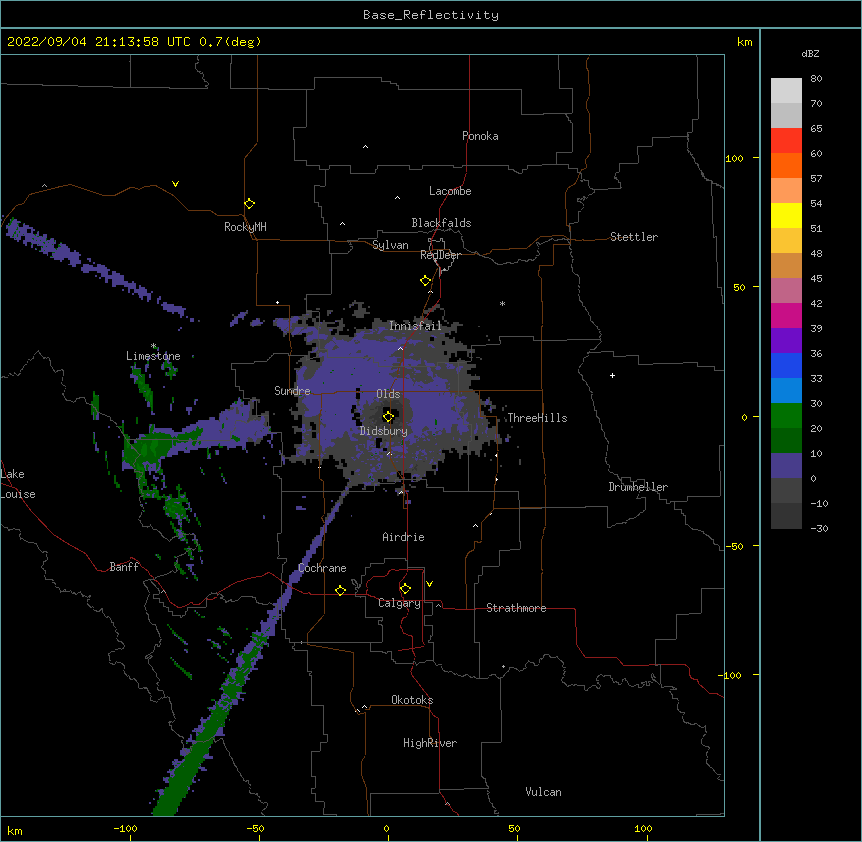Click the Drumheller city label
Screen dimensions: 862x842
[638, 487]
